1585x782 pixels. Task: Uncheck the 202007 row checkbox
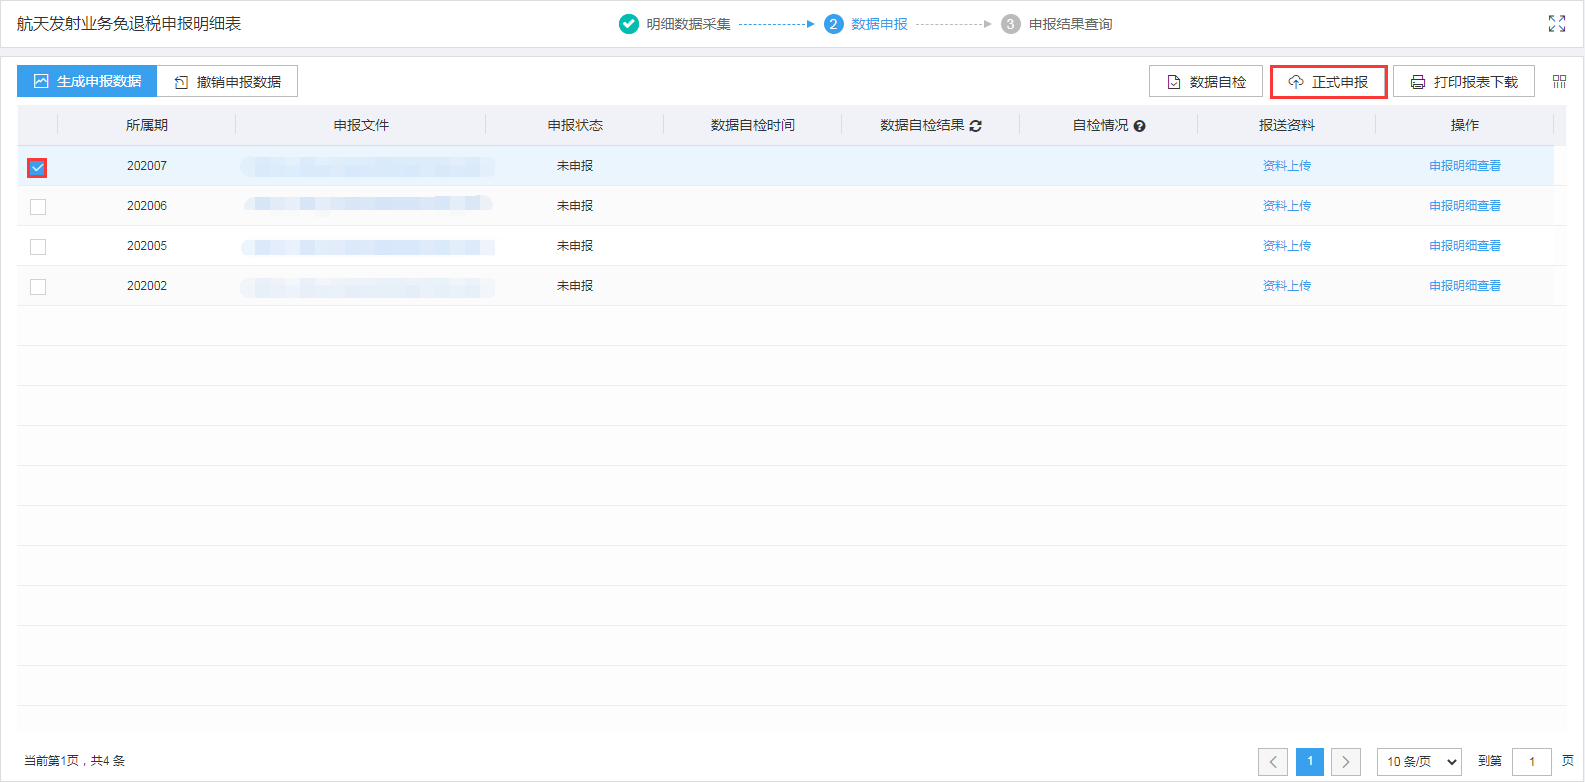pos(38,167)
